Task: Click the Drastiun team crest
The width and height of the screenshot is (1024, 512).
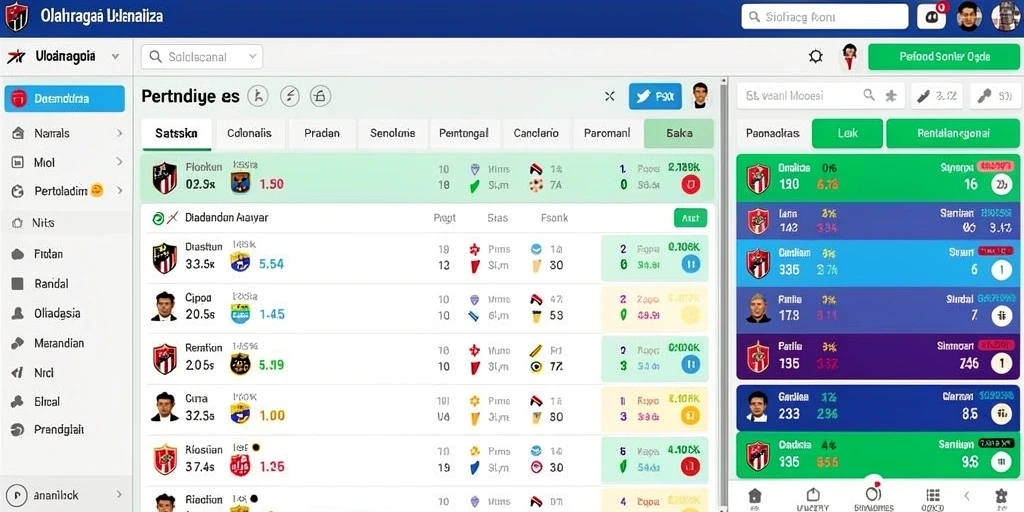Action: click(x=165, y=258)
